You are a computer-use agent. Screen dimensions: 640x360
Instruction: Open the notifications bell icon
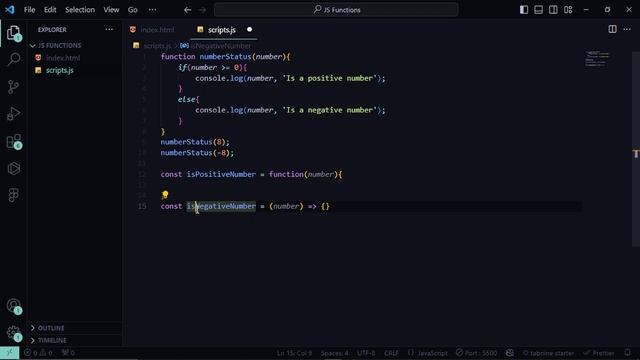(628, 353)
